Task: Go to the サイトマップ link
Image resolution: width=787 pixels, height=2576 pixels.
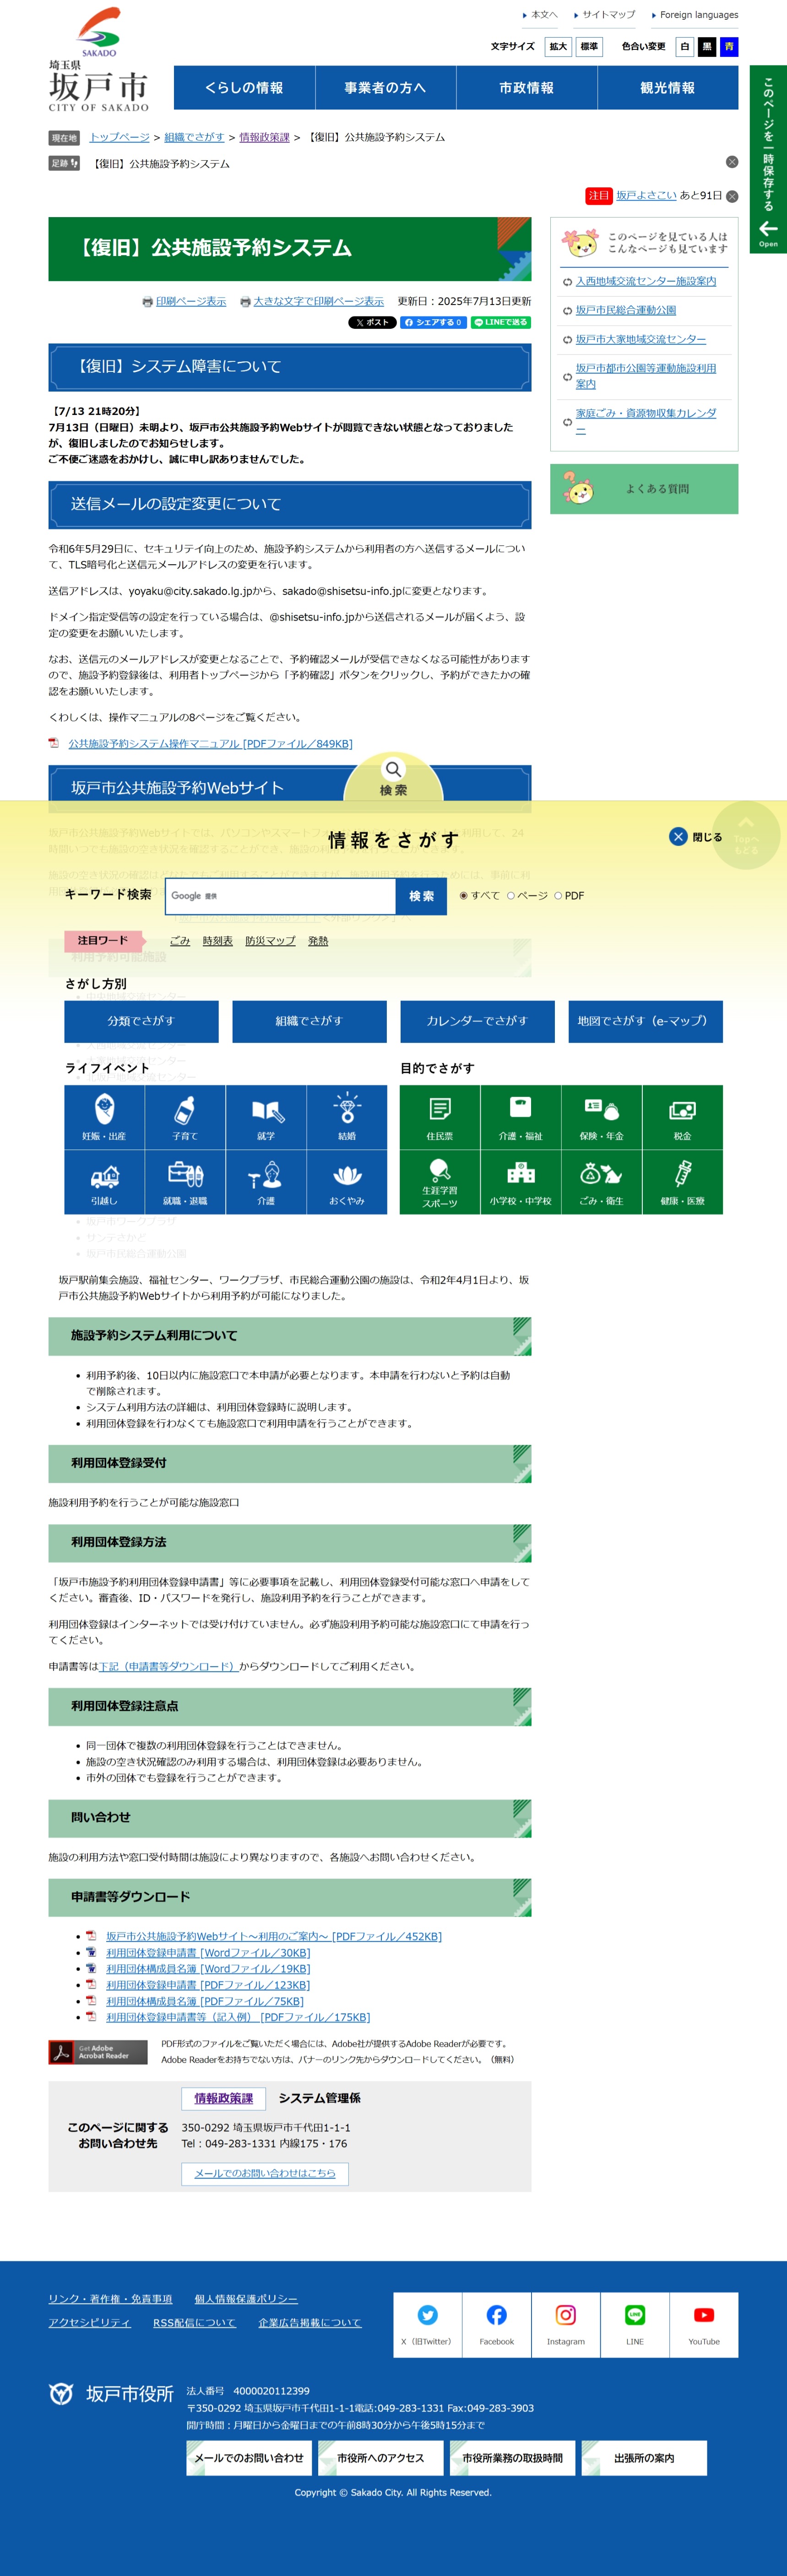Action: pyautogui.click(x=608, y=15)
